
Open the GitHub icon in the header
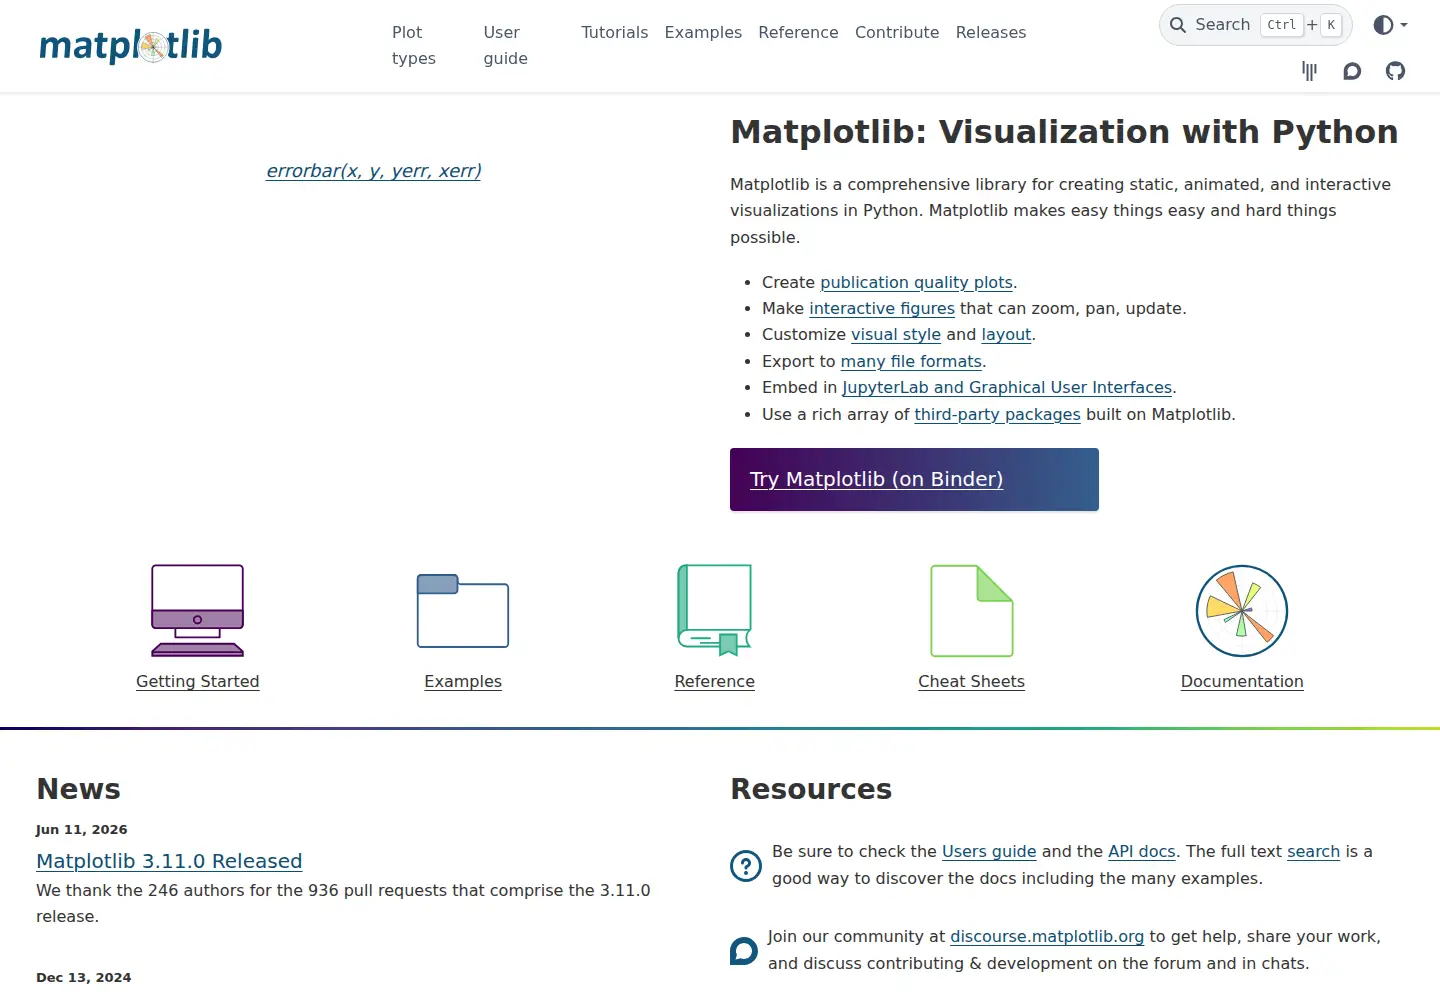pyautogui.click(x=1395, y=71)
